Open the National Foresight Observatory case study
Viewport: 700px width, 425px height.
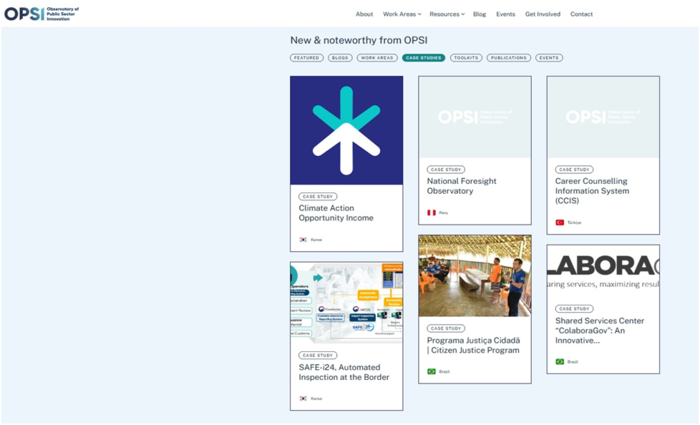point(461,186)
